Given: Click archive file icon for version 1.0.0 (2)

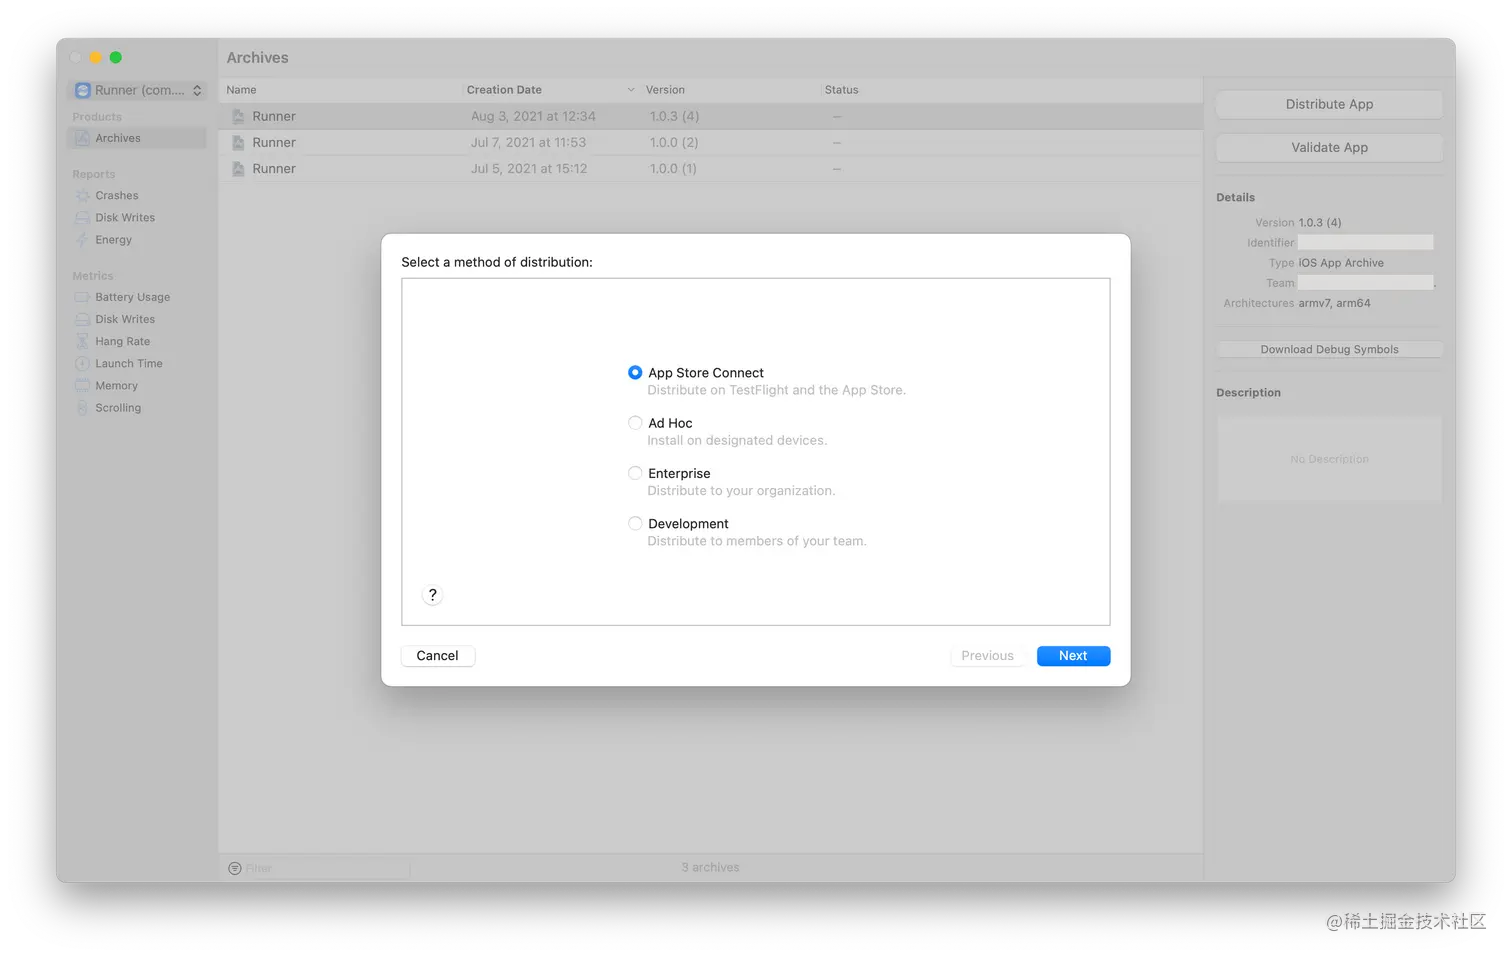Looking at the screenshot, I should (238, 142).
